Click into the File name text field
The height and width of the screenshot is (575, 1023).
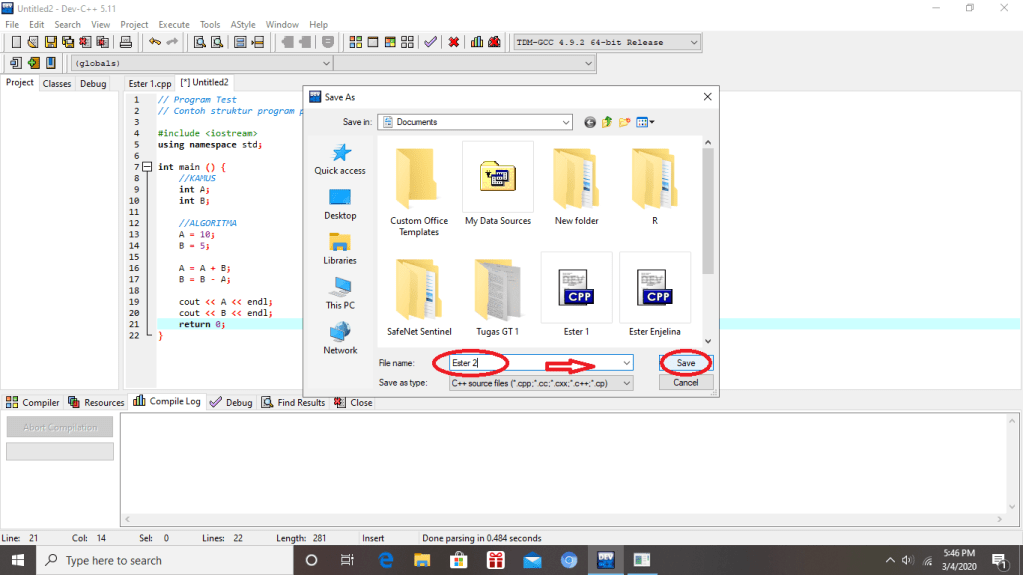[x=530, y=363]
